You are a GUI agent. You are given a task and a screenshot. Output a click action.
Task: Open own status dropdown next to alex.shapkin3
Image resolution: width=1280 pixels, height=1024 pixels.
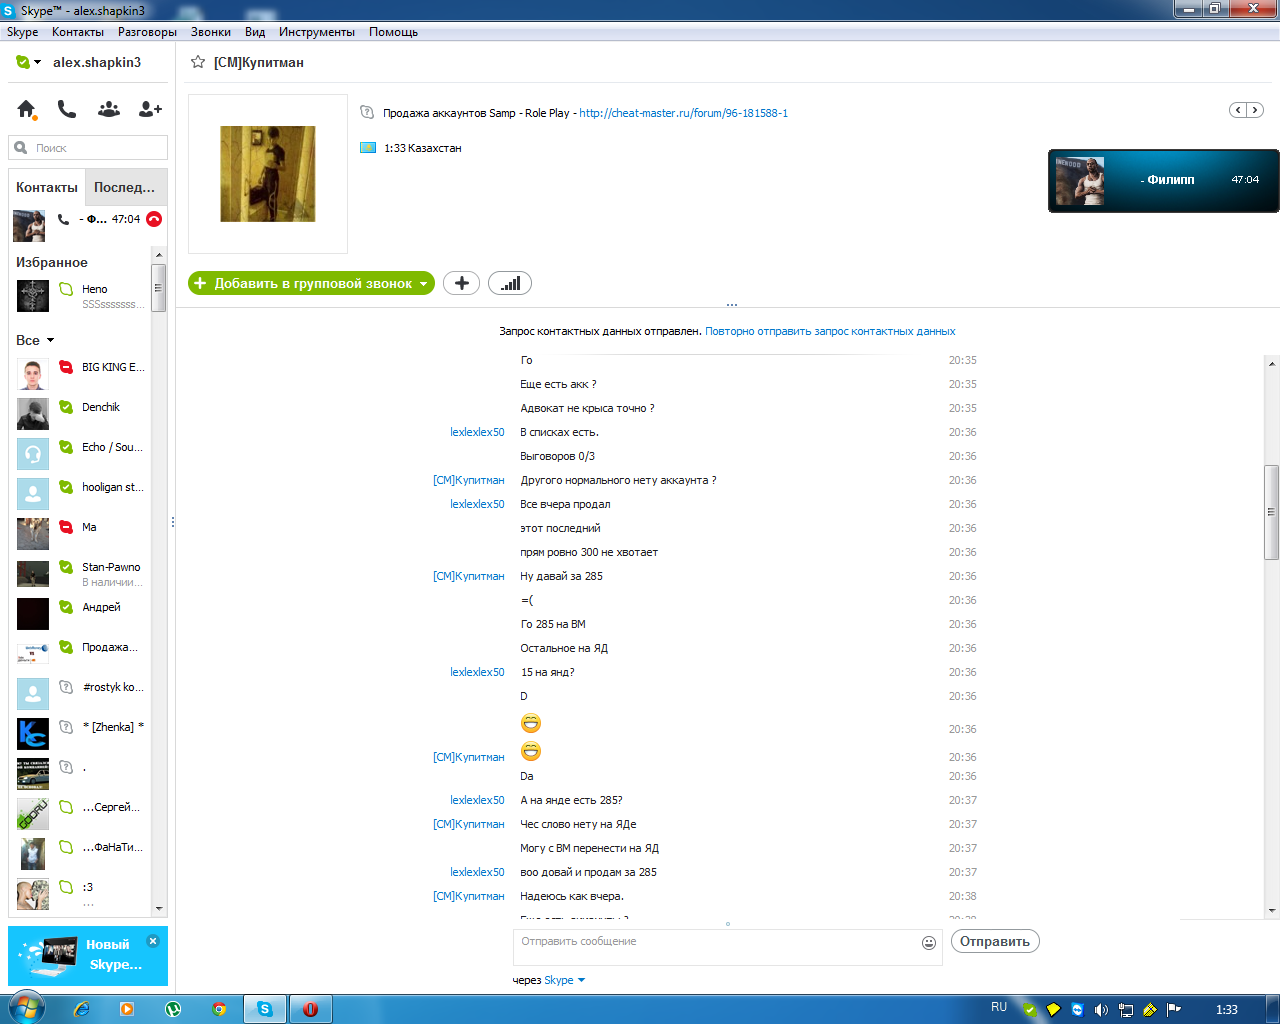pyautogui.click(x=37, y=62)
